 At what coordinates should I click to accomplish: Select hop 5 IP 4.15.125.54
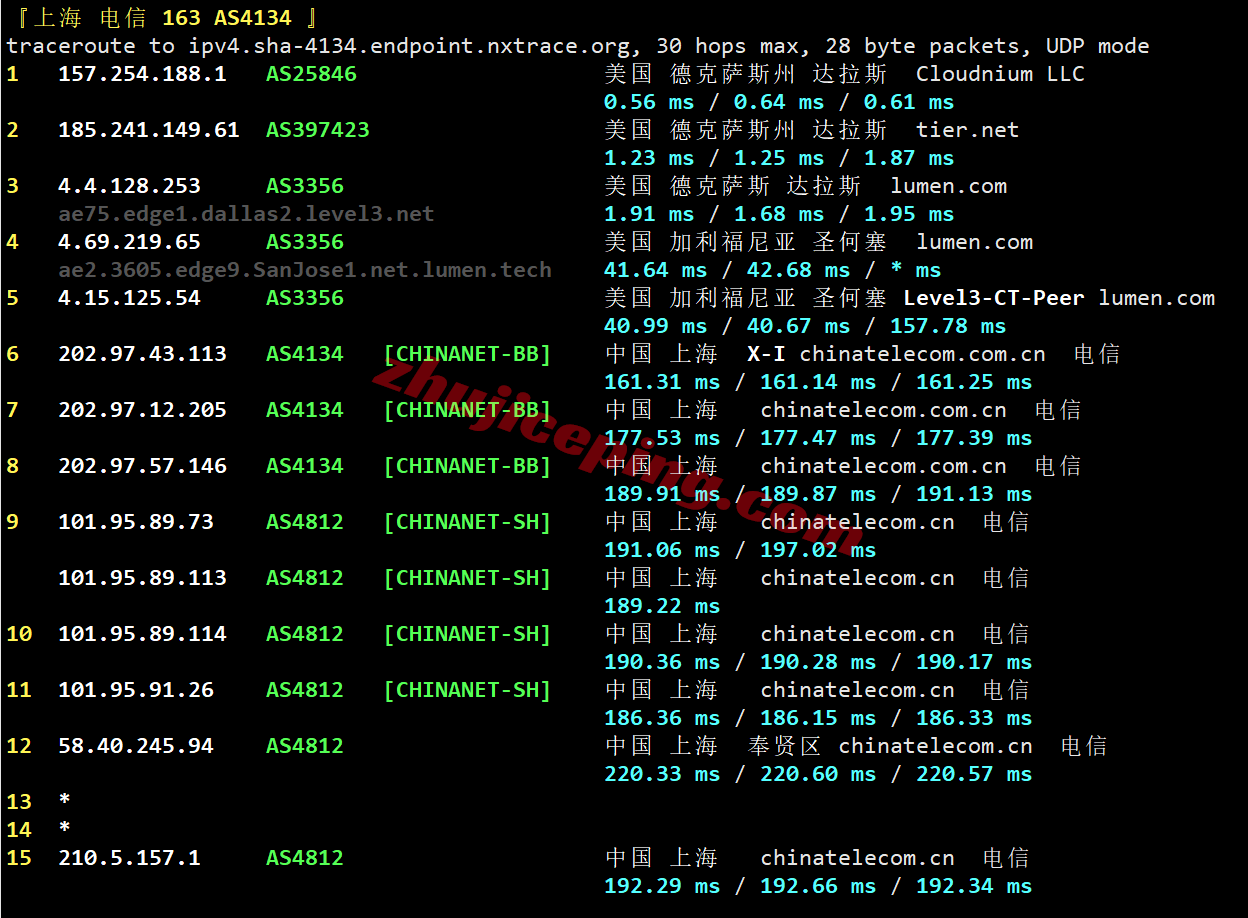click(x=129, y=298)
